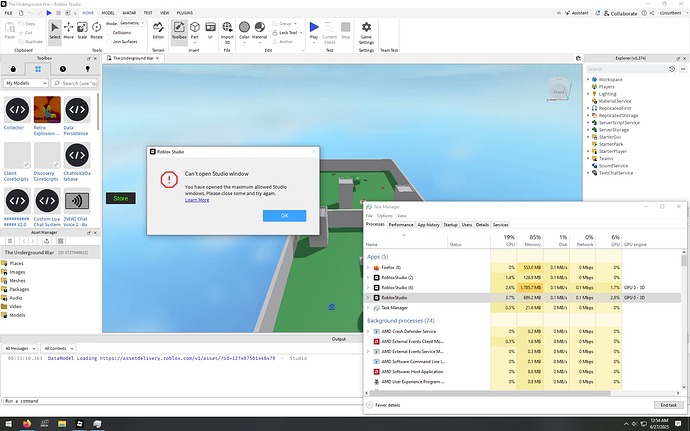
Task: Open the My Models category dropdown
Action: [26, 83]
